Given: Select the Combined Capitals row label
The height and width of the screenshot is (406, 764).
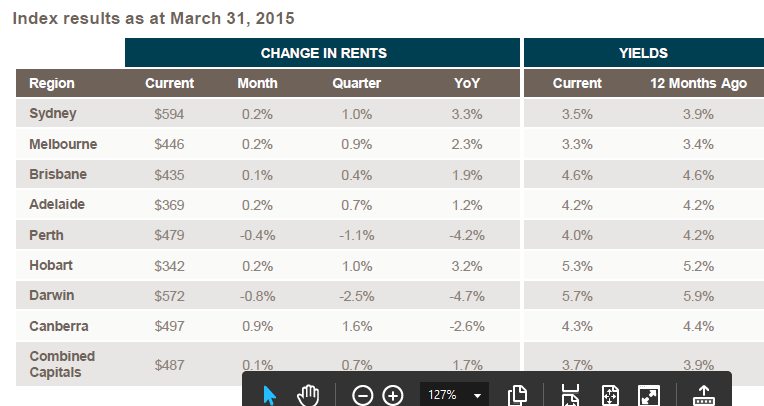Looking at the screenshot, I should [62, 364].
